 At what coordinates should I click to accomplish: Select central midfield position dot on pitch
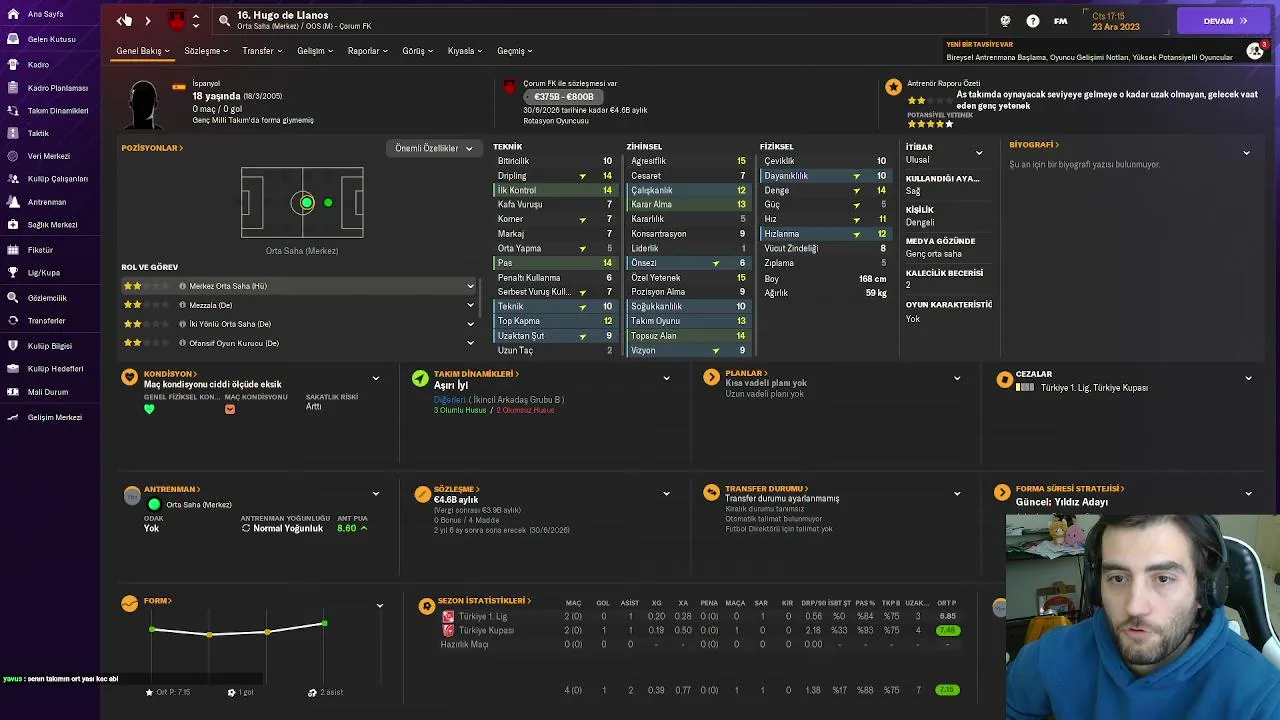click(306, 203)
